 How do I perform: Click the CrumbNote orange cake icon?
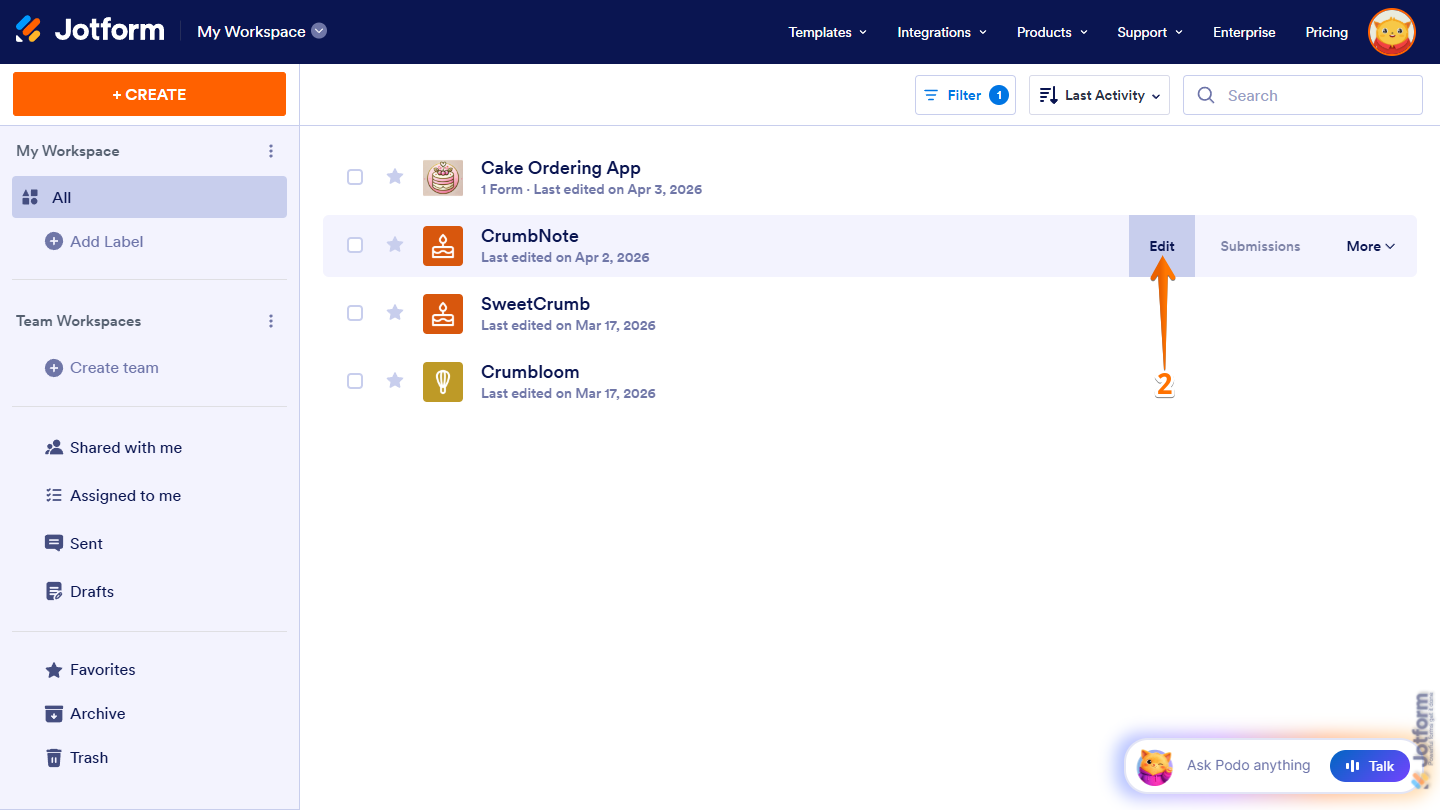pyautogui.click(x=443, y=246)
